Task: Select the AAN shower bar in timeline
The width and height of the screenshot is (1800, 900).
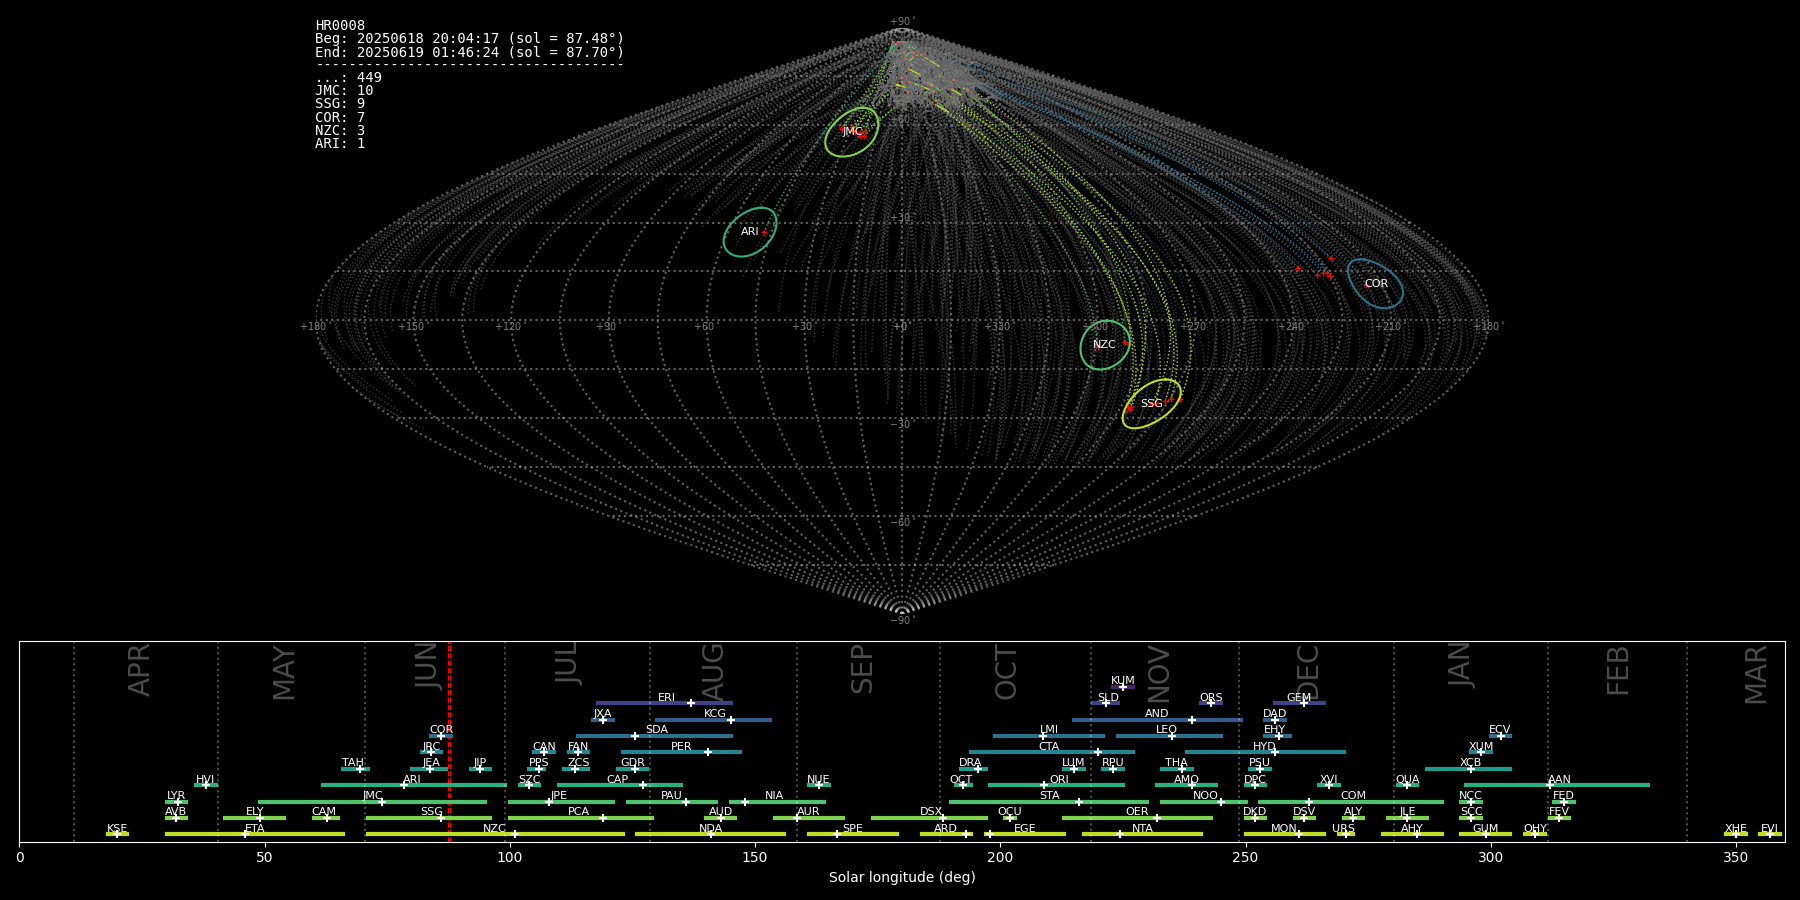Action: click(x=1557, y=785)
